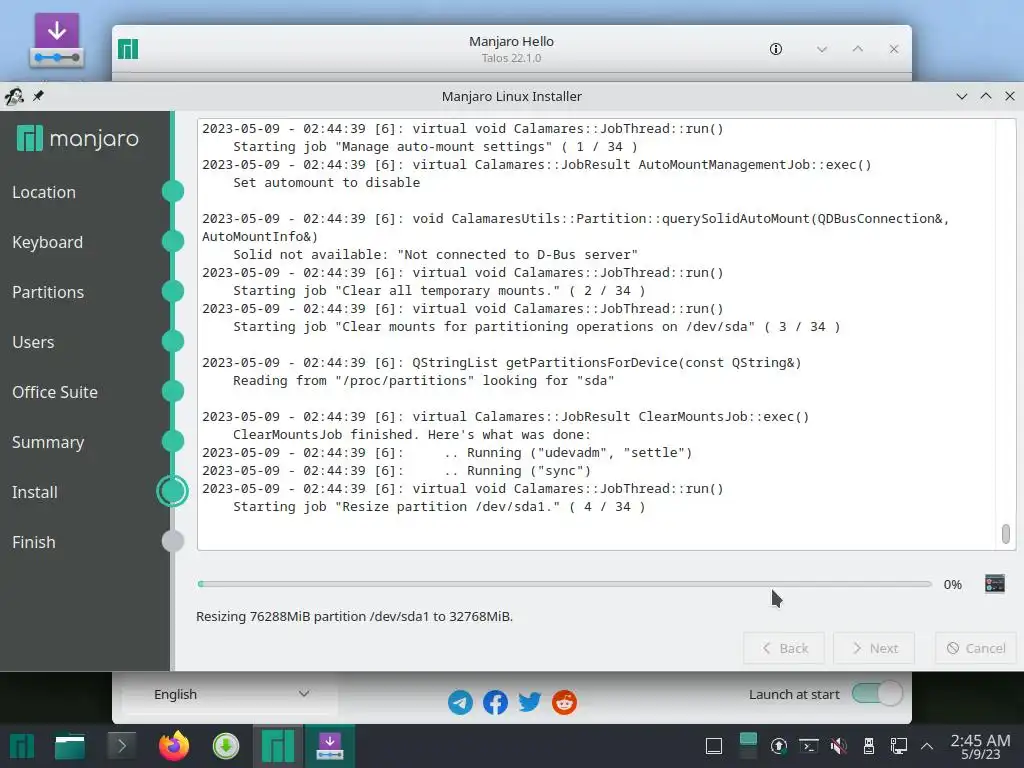1024x768 pixels.
Task: Launch Firefox from the taskbar
Action: click(174, 746)
